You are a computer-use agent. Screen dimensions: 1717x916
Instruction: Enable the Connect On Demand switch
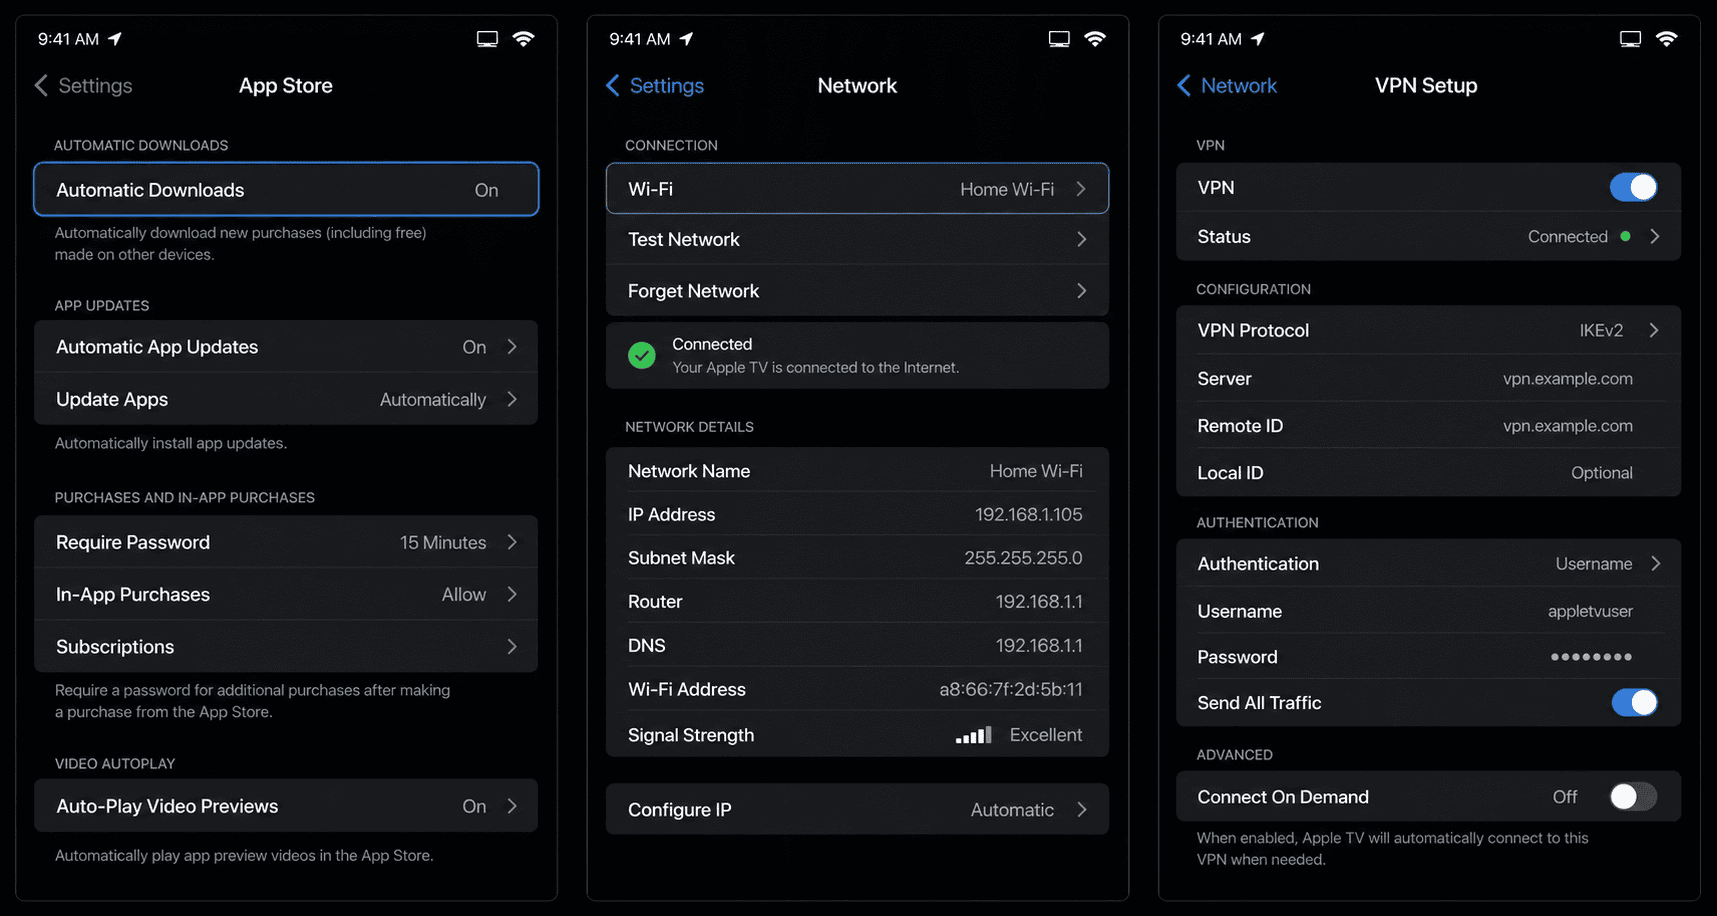click(x=1633, y=796)
